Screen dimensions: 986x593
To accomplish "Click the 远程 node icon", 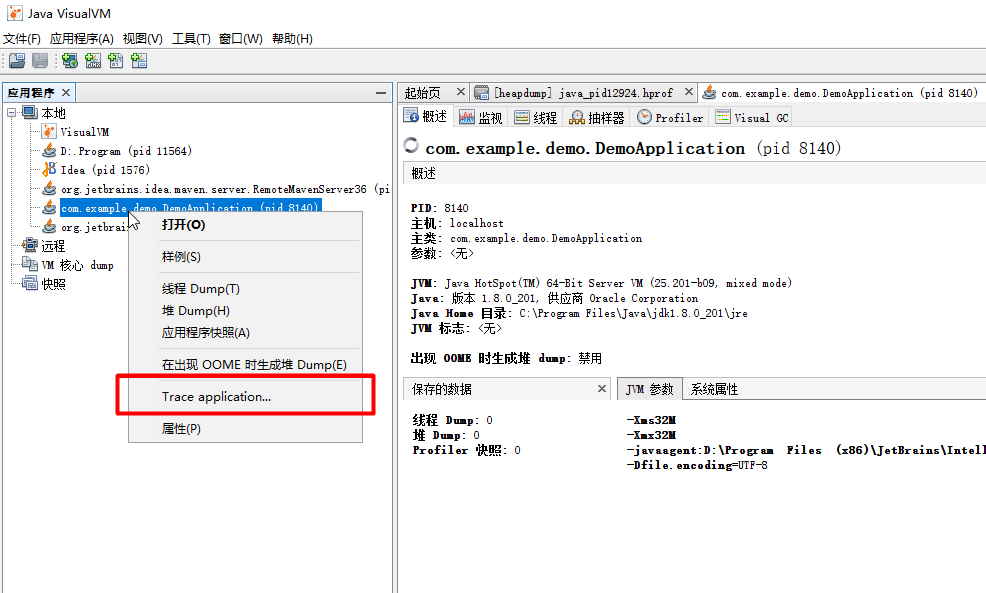I will pos(30,245).
